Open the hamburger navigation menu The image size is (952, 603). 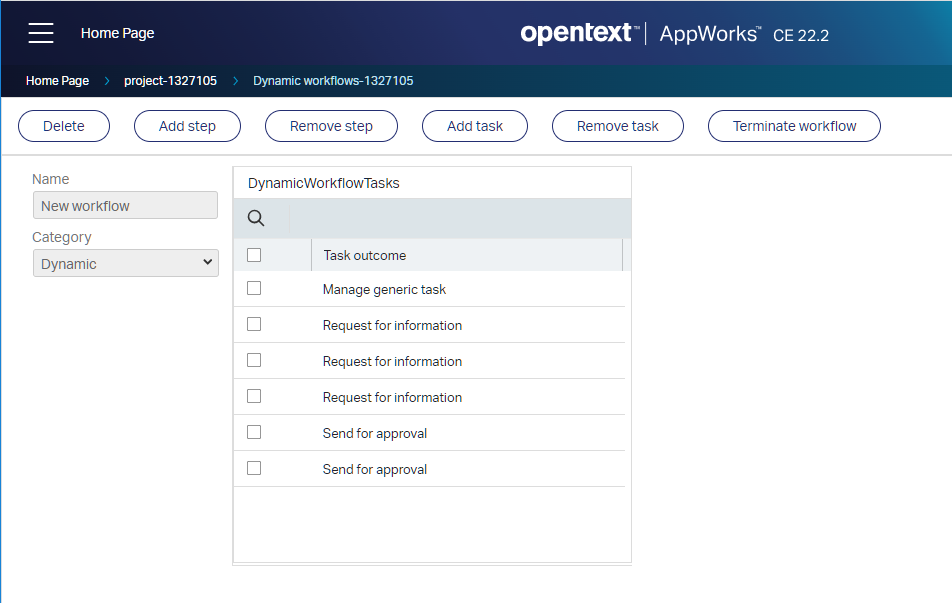41,33
